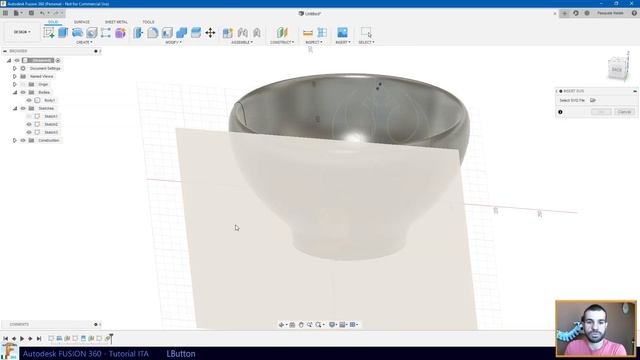Collapse the Sketches folder
Image resolution: width=640 pixels, height=360 pixels.
click(x=15, y=108)
